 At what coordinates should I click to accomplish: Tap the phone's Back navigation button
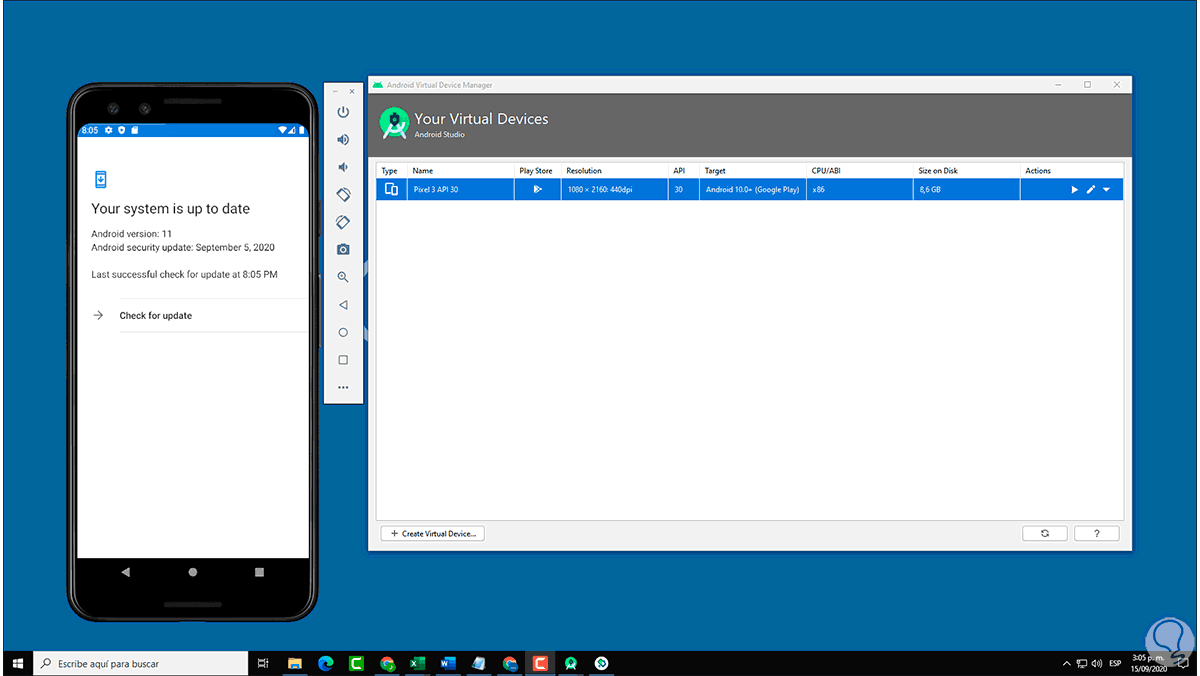125,572
